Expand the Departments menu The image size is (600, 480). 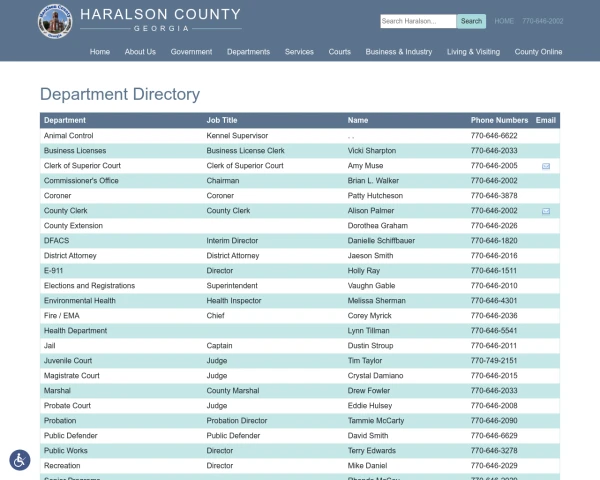pyautogui.click(x=248, y=51)
